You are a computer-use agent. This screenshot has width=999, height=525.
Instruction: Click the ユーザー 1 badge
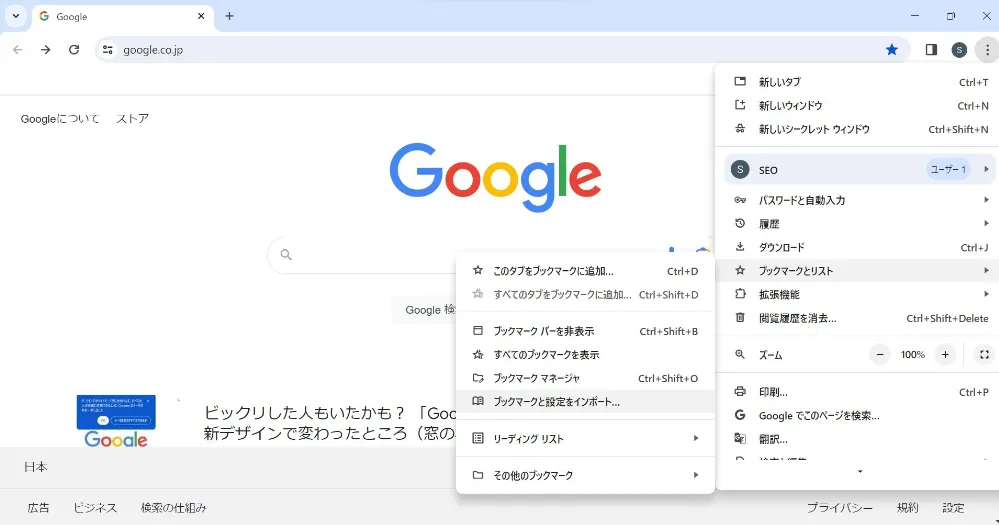point(948,169)
